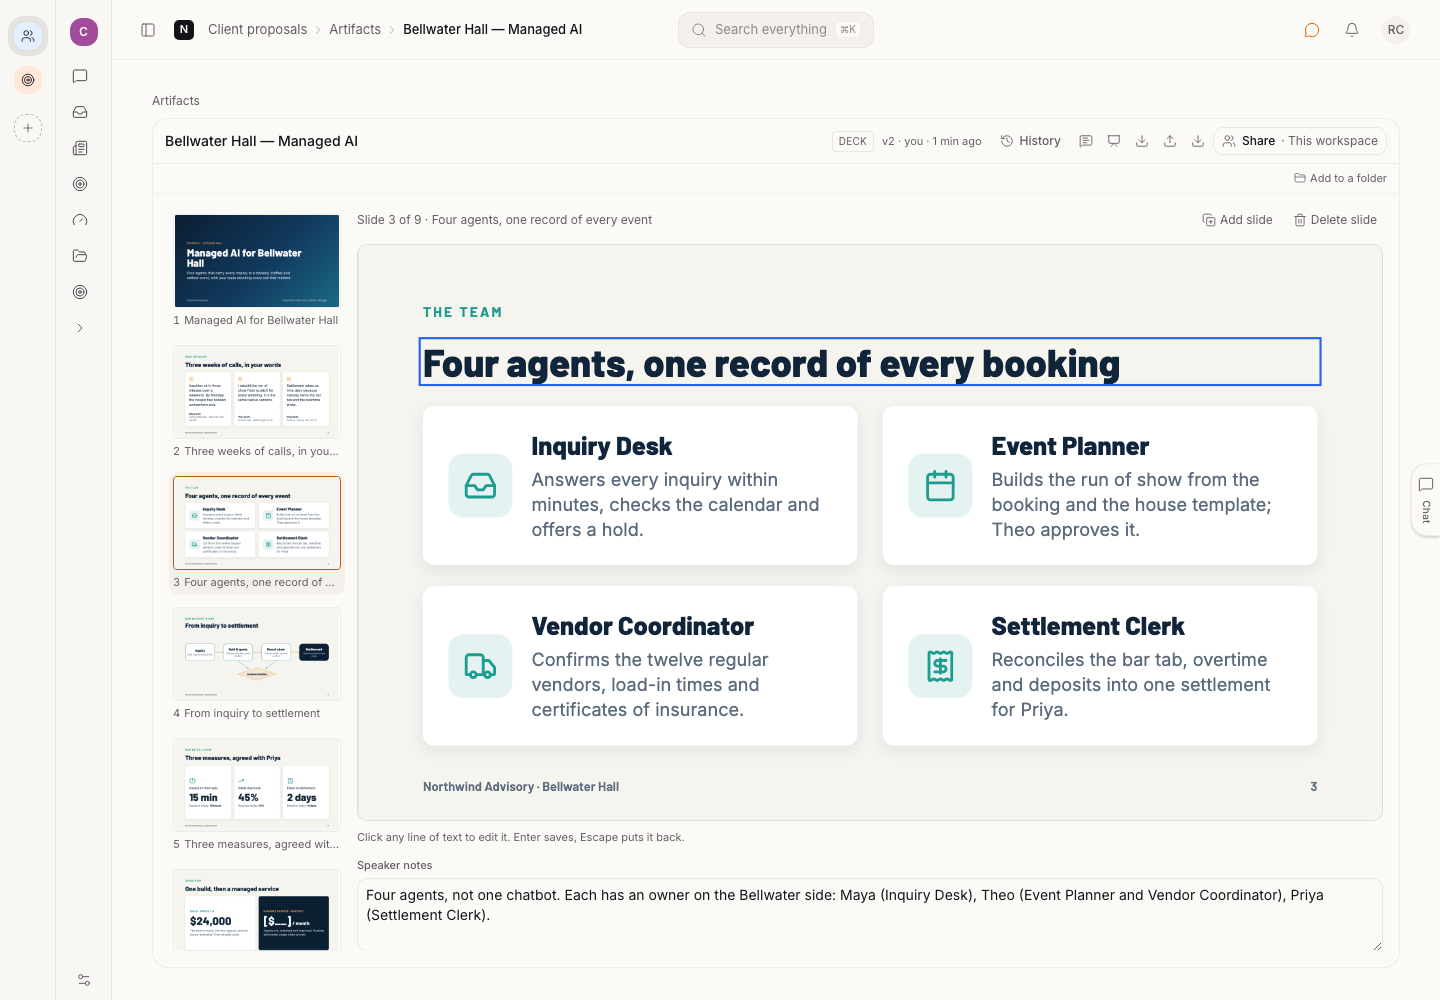Start presentation mode with the easel icon
Viewport: 1440px width, 1000px height.
[x=1114, y=141]
